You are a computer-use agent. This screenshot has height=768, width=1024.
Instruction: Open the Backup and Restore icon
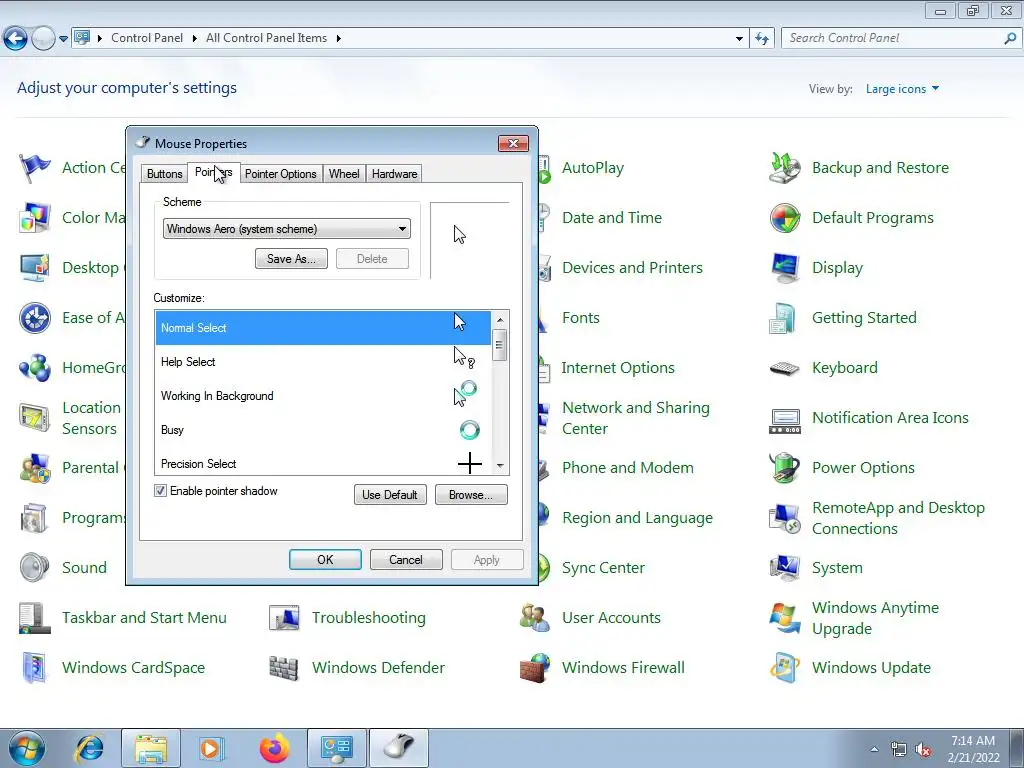pos(785,168)
